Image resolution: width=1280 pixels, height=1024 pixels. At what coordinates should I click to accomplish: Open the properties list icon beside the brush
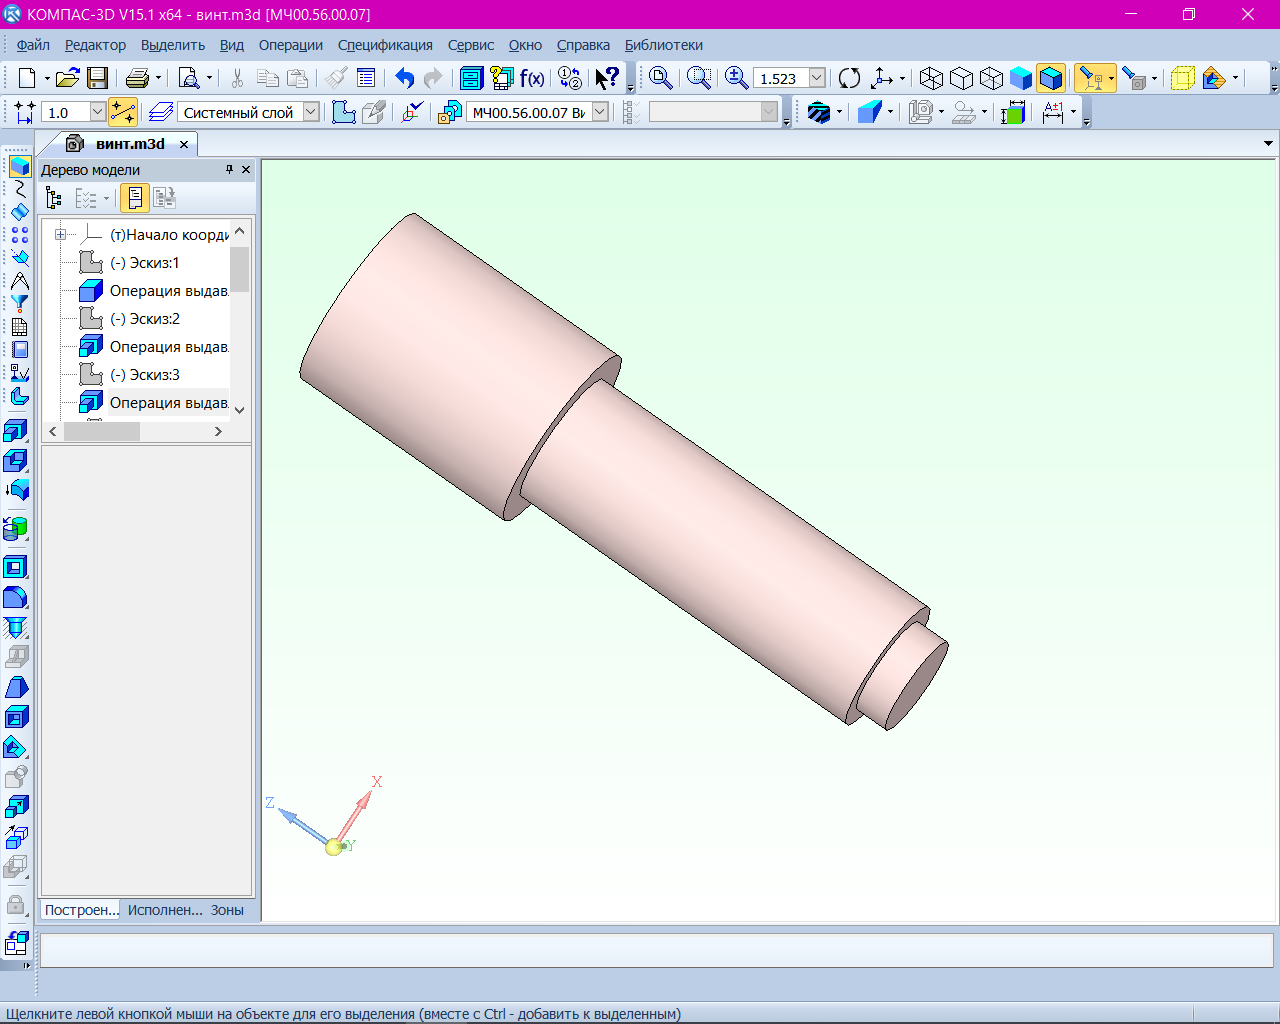point(366,78)
